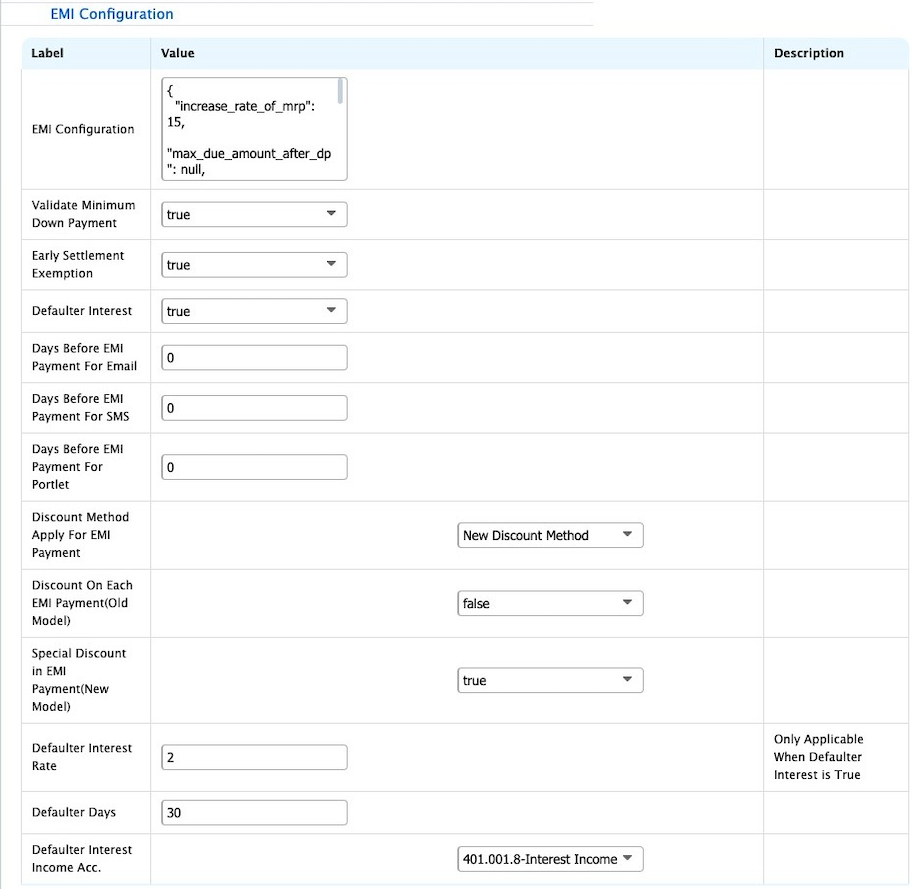The image size is (912, 889).
Task: Open the 401.001.8-Interest Income account dropdown
Action: coord(550,859)
